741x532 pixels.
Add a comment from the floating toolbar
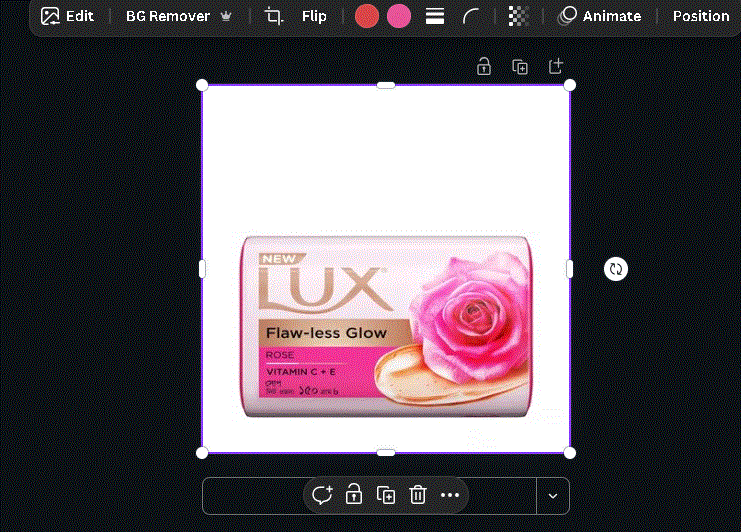point(322,495)
